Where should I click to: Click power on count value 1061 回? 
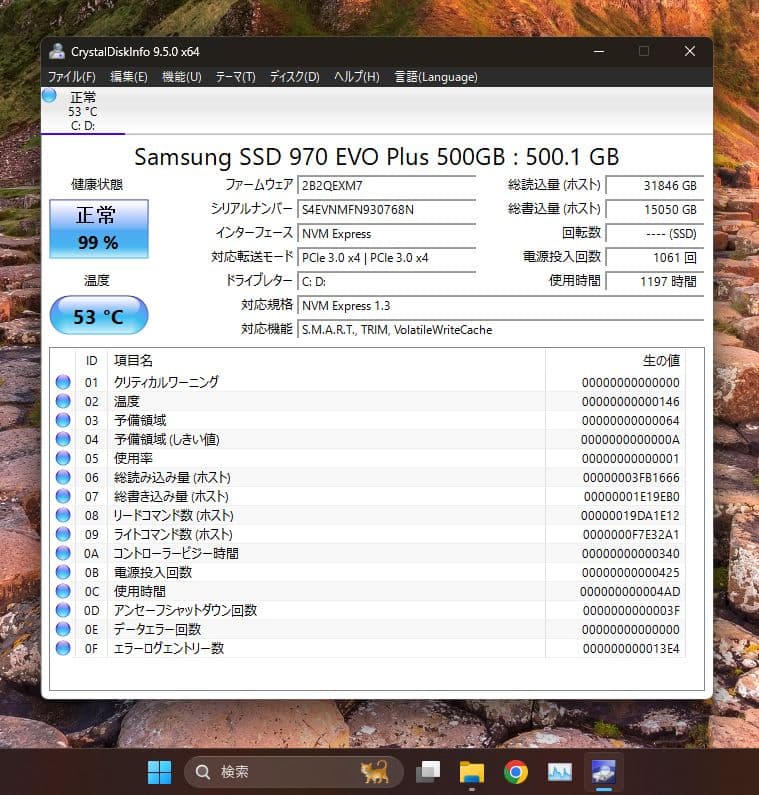click(655, 258)
